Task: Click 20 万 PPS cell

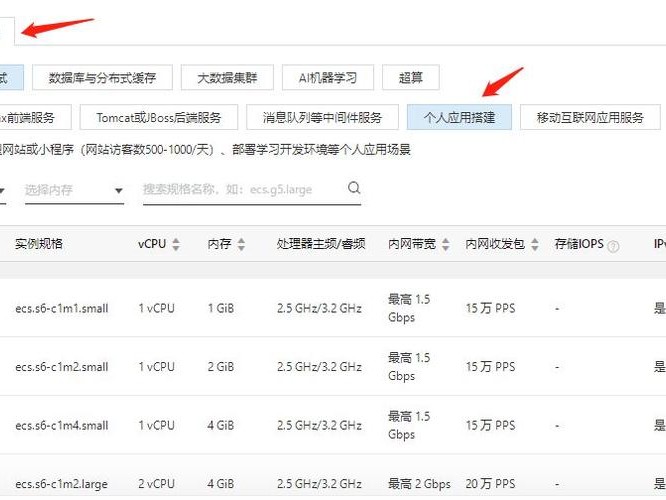Action: point(490,483)
